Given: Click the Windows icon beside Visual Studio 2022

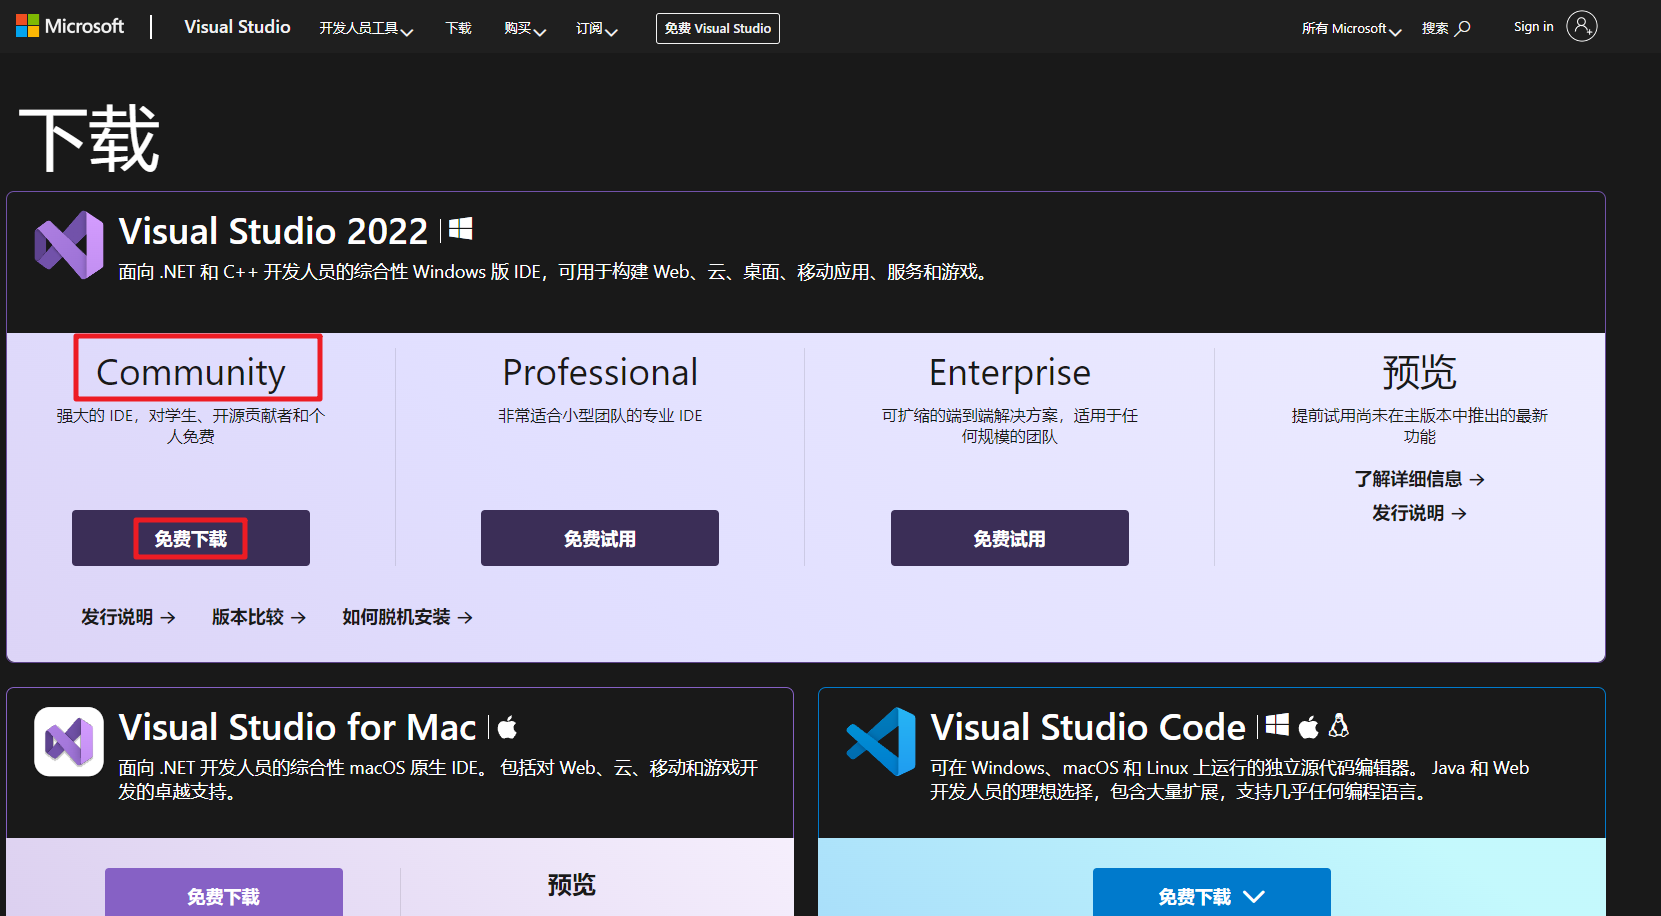Looking at the screenshot, I should pos(460,230).
